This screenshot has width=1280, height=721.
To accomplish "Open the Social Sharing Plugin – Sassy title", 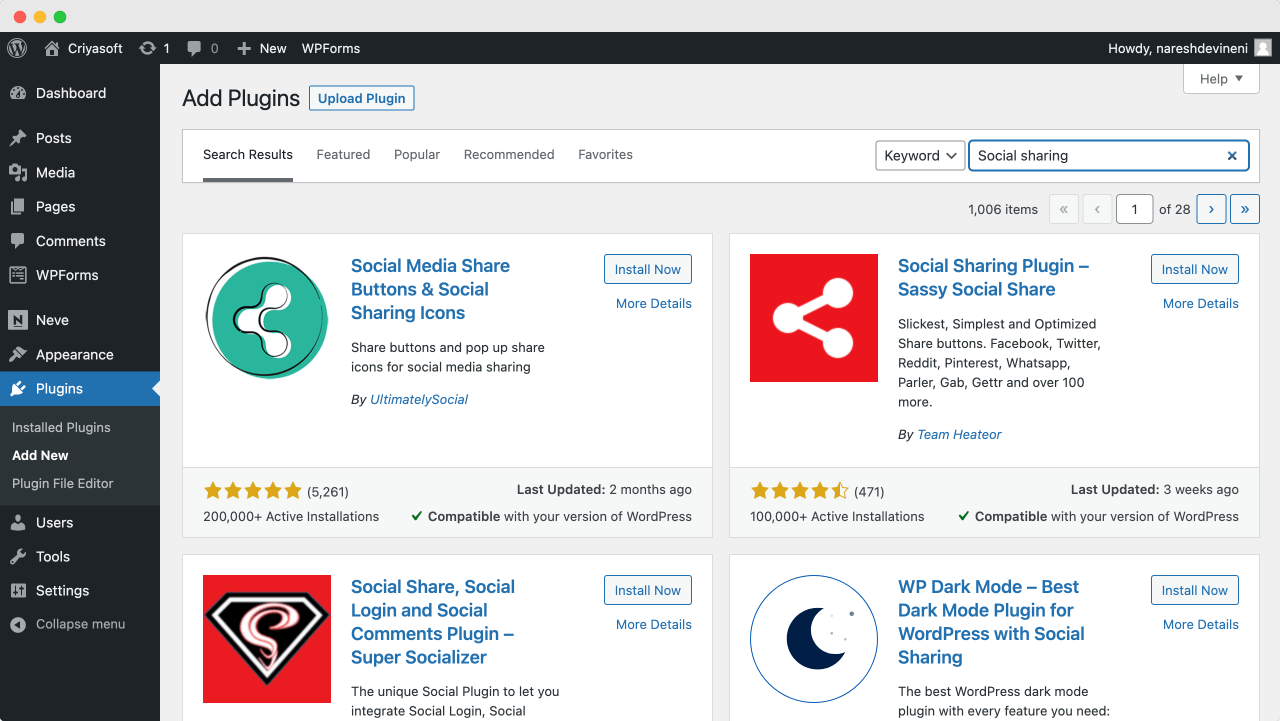I will tap(993, 277).
